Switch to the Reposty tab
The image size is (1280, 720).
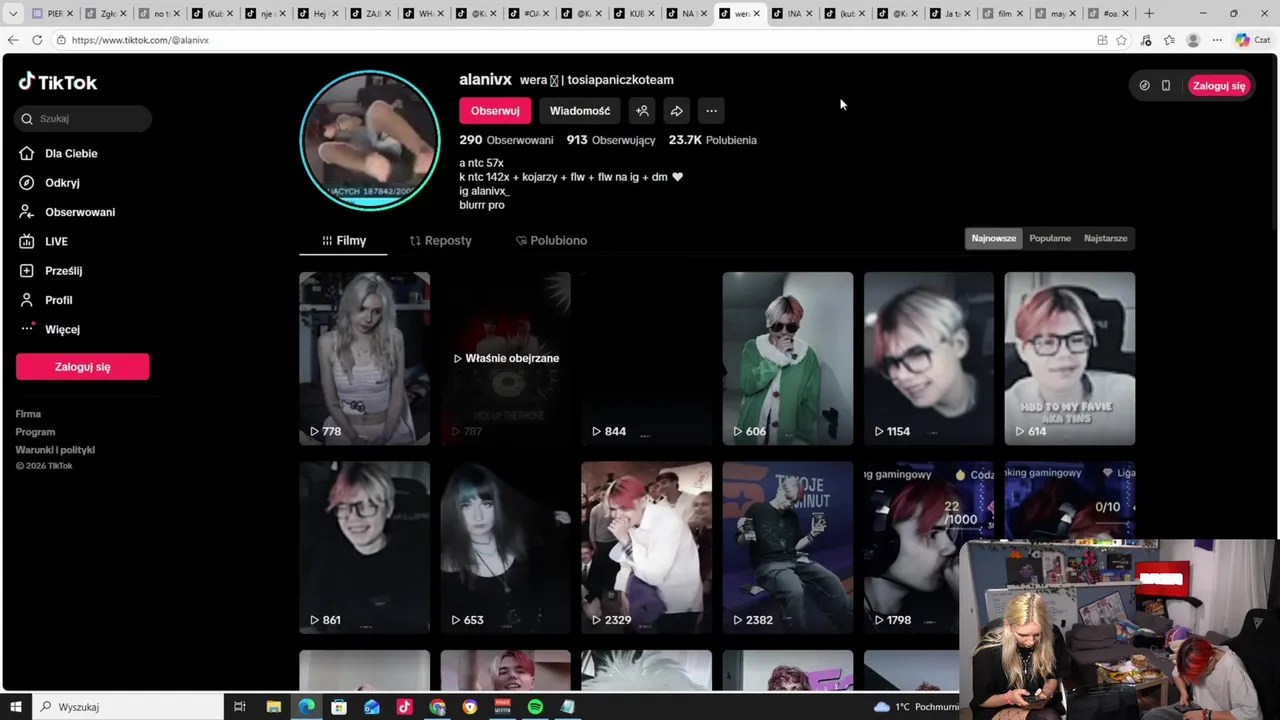click(x=440, y=241)
